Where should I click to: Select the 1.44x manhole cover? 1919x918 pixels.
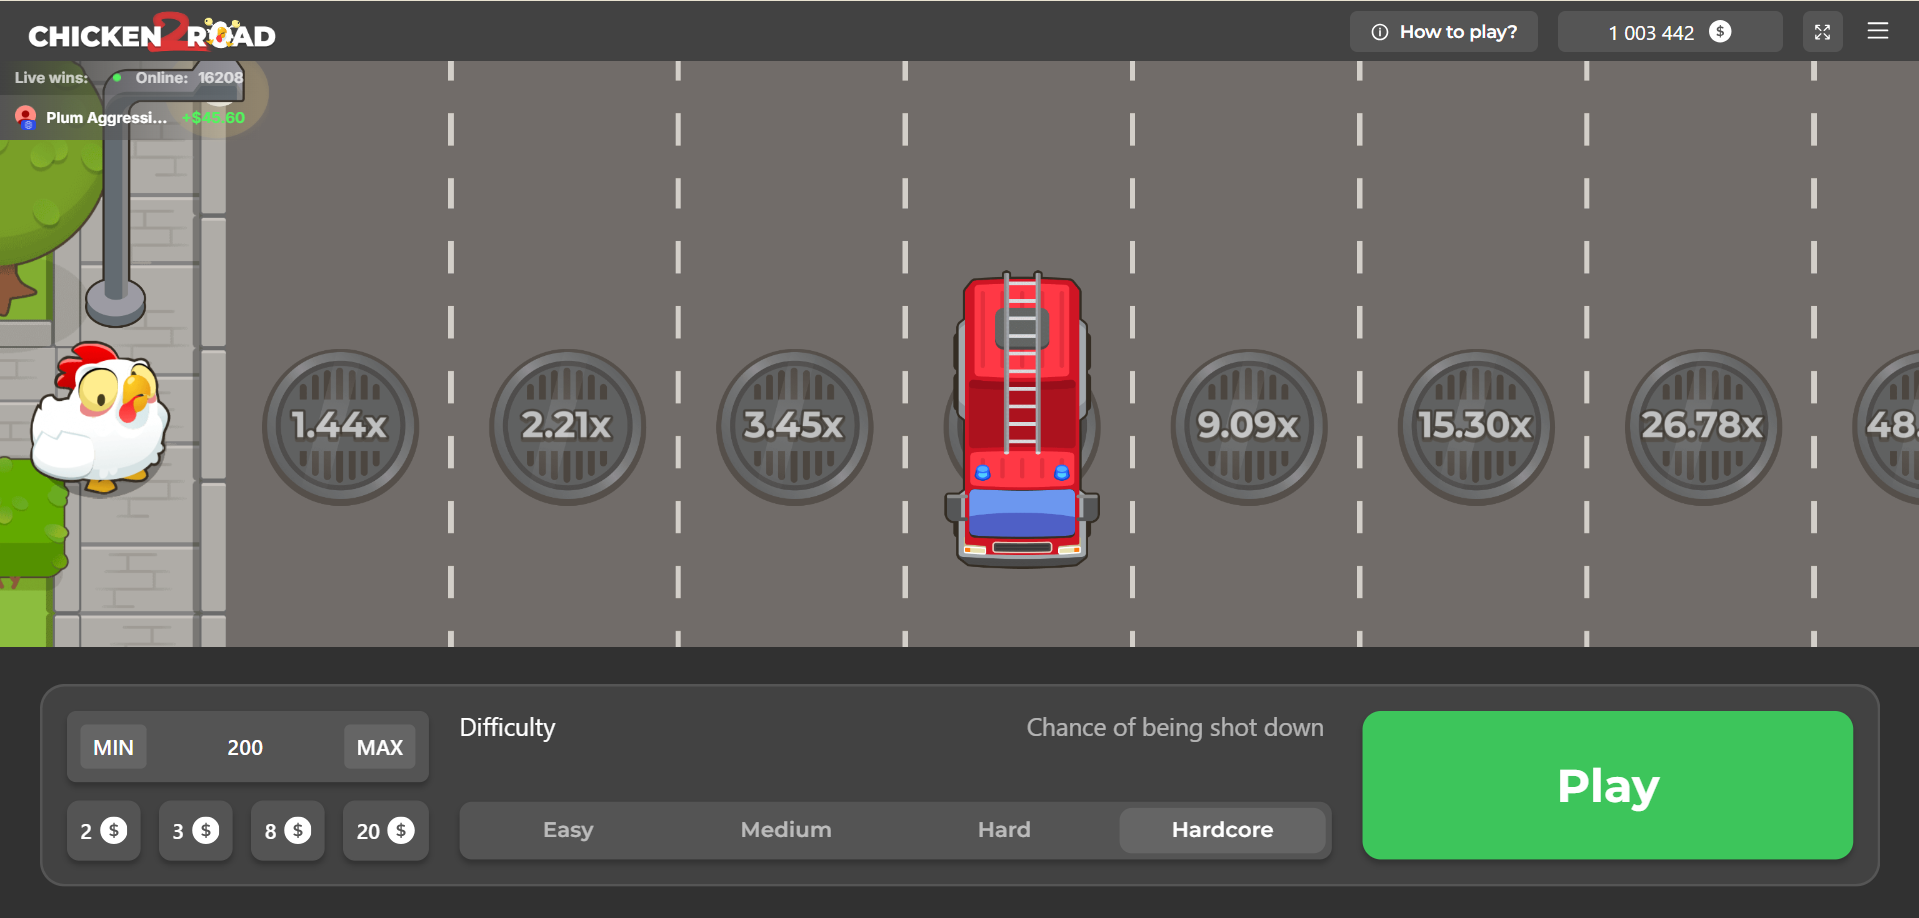coord(340,427)
